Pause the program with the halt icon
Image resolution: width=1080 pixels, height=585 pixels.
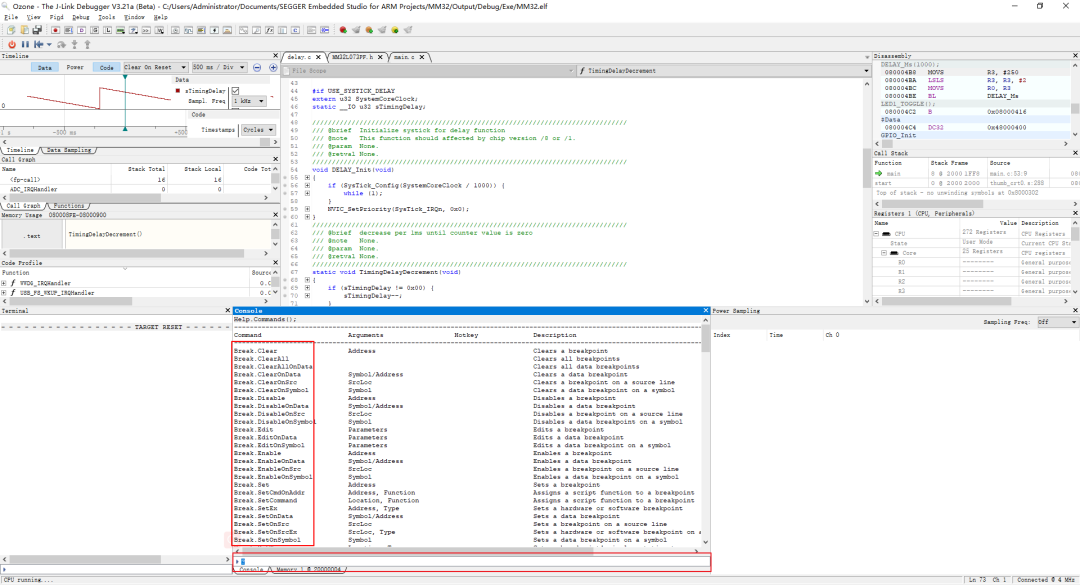click(25, 44)
